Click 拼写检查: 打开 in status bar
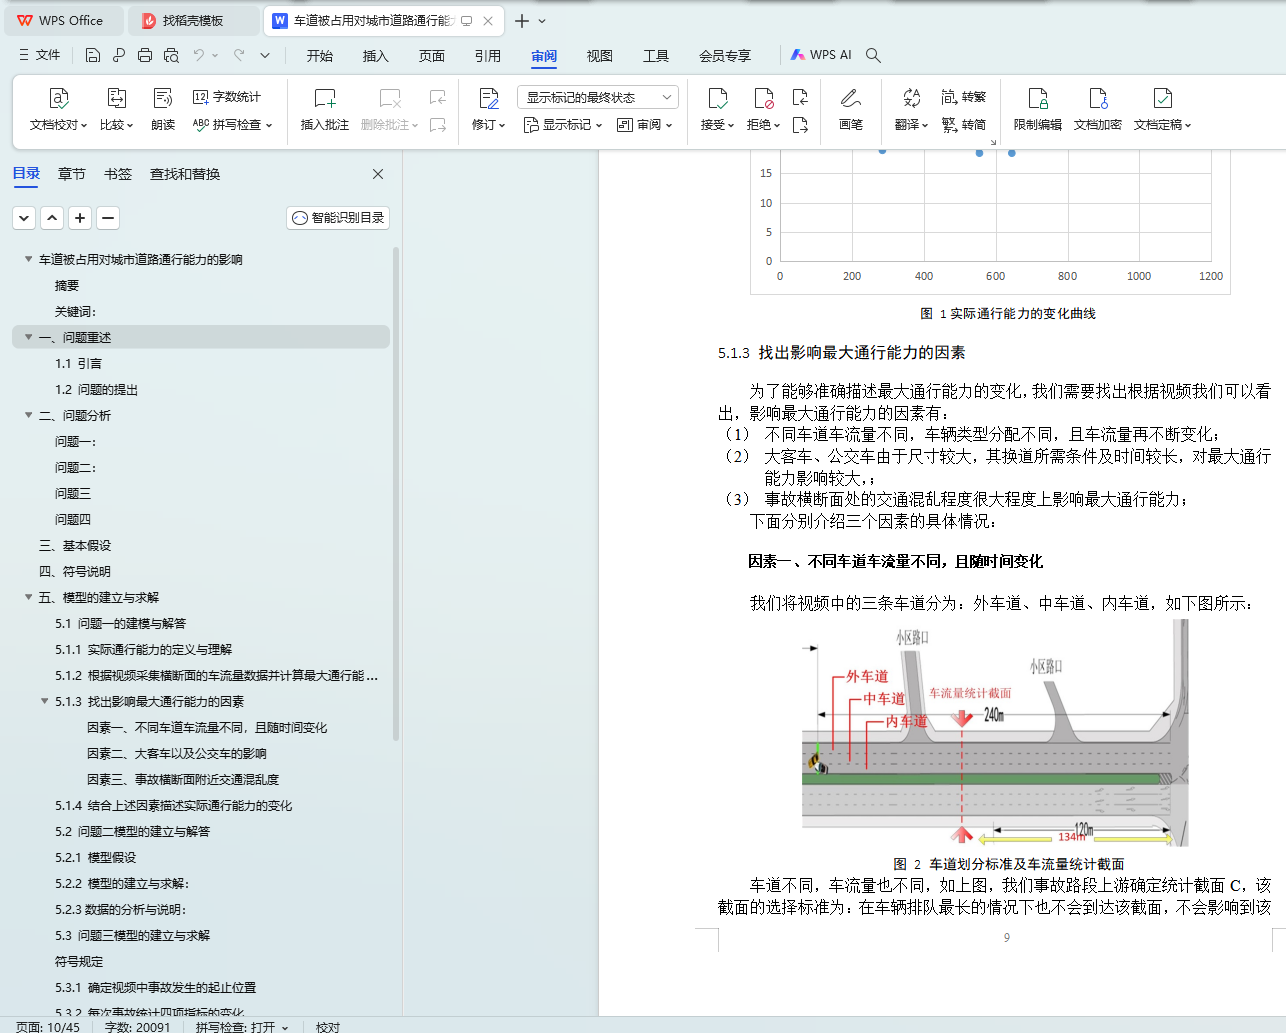The image size is (1286, 1033). [x=242, y=1027]
